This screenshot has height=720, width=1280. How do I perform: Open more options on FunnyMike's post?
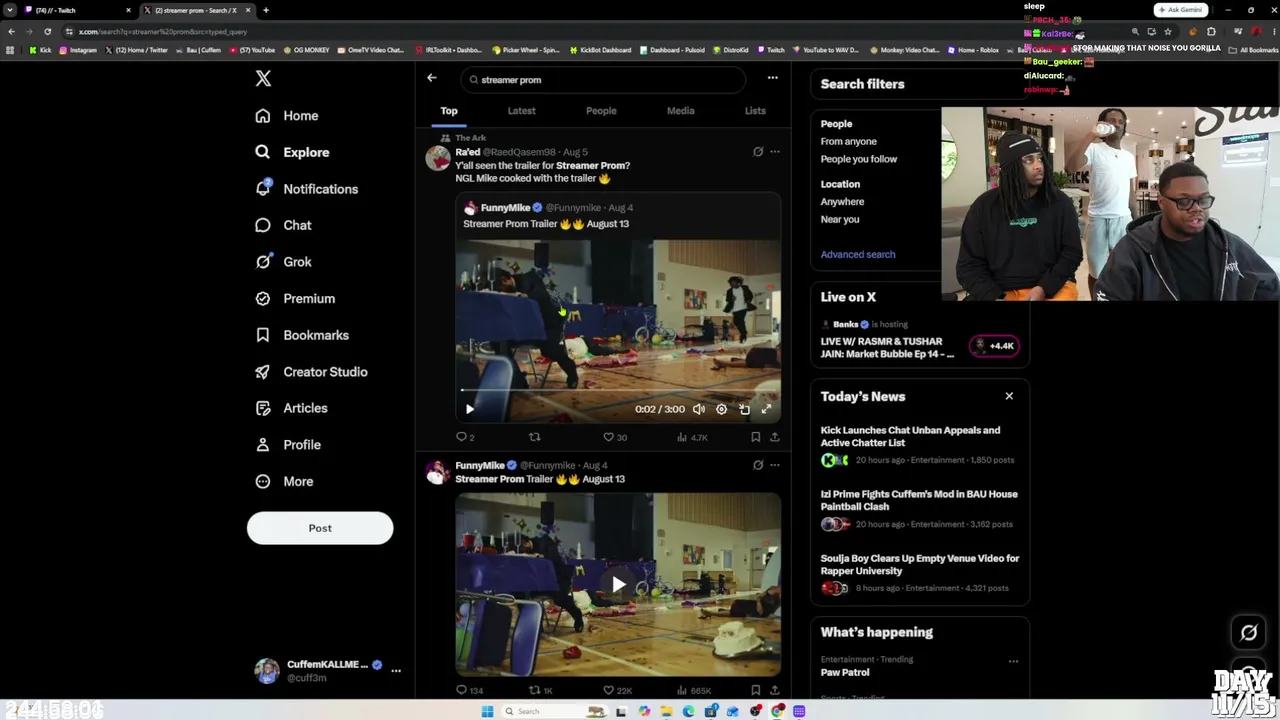[x=775, y=465]
